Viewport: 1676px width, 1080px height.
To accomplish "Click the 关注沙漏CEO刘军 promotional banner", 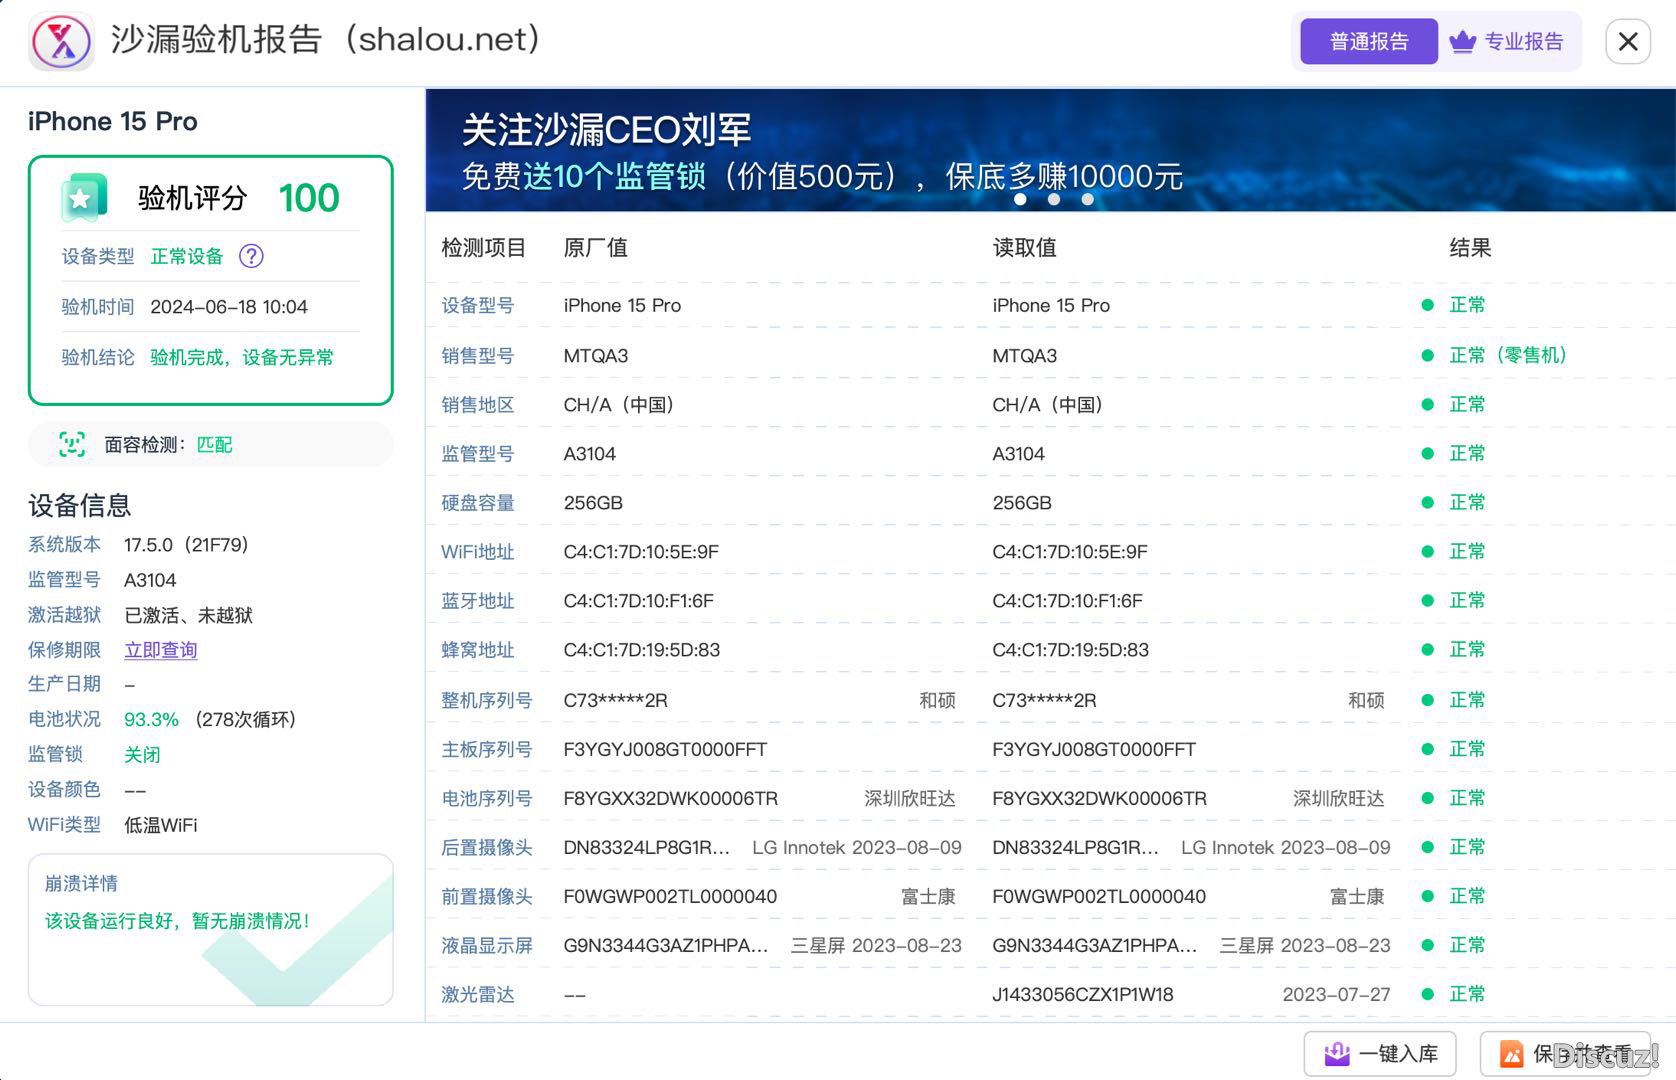I will click(x=1050, y=150).
